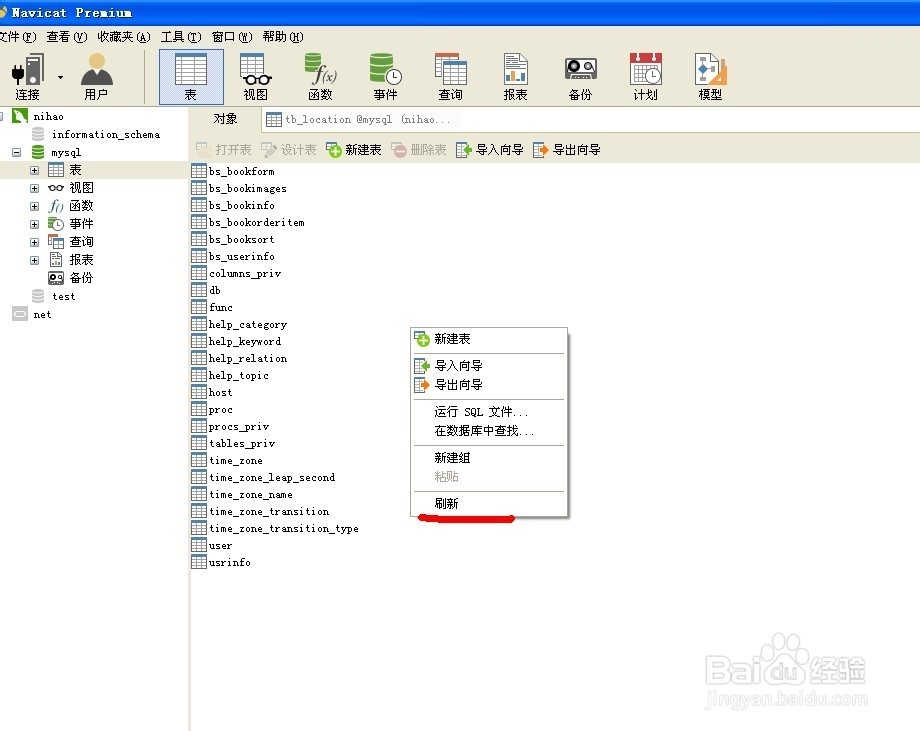Select the time_zone_transition_type table
The image size is (920, 731).
[x=283, y=529]
